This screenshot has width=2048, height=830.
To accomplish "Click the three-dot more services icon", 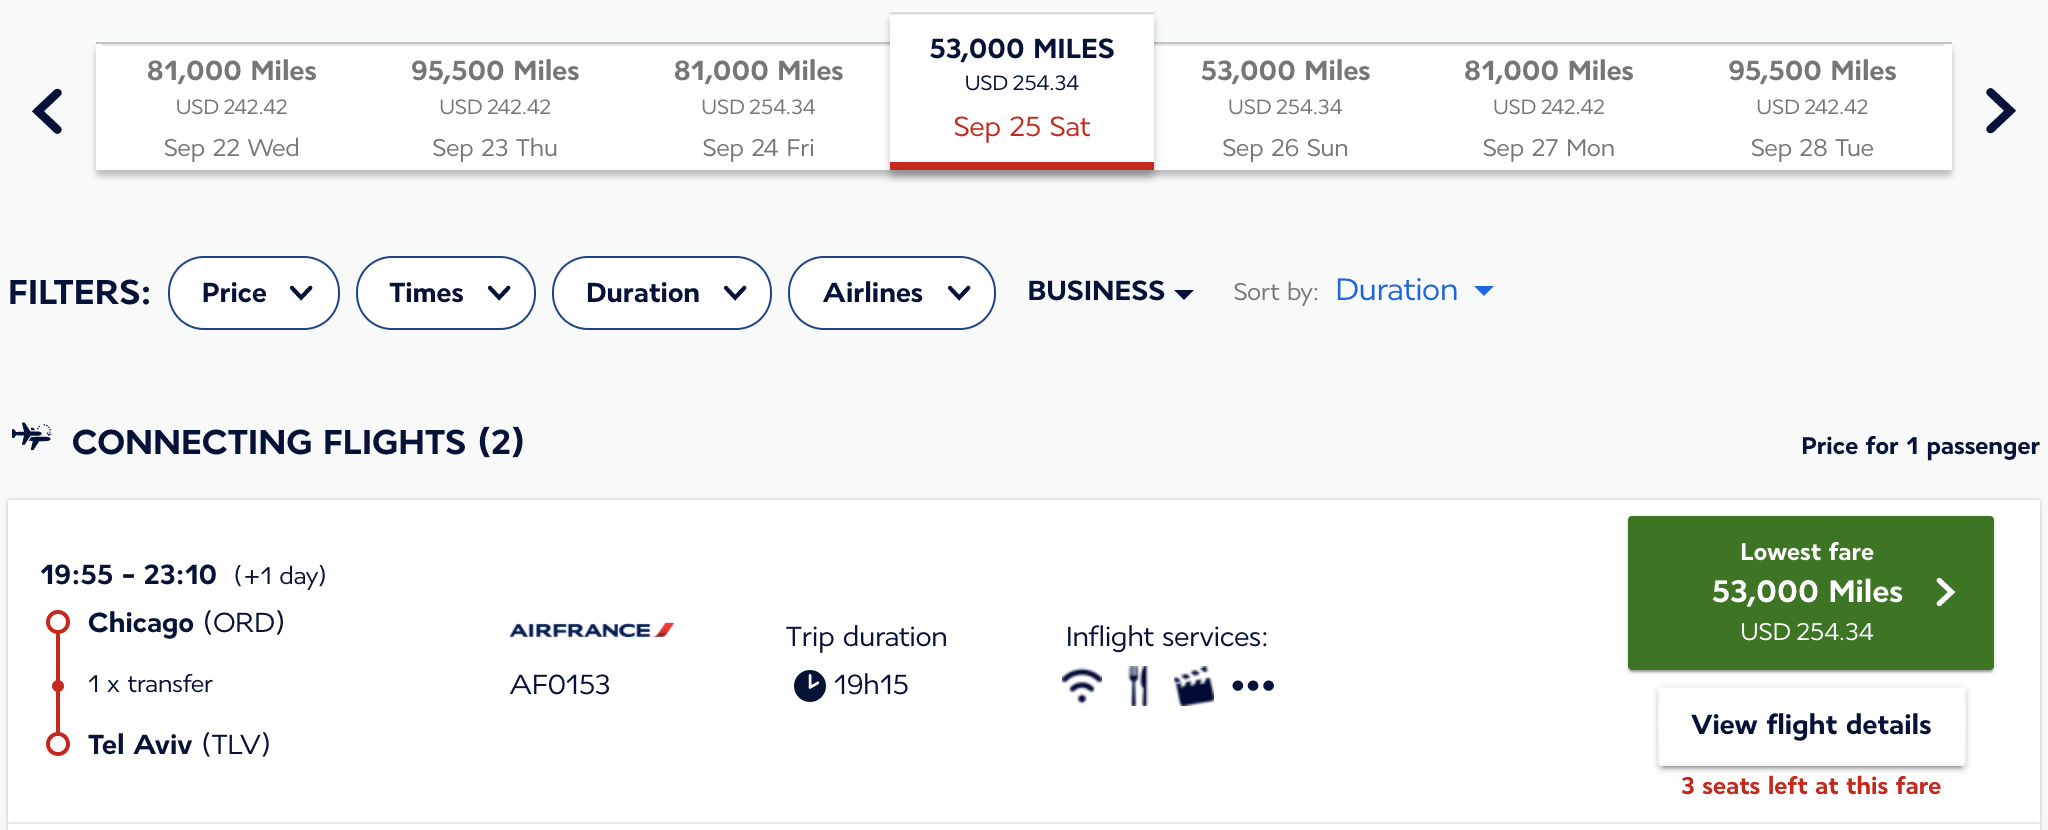I will (1252, 686).
